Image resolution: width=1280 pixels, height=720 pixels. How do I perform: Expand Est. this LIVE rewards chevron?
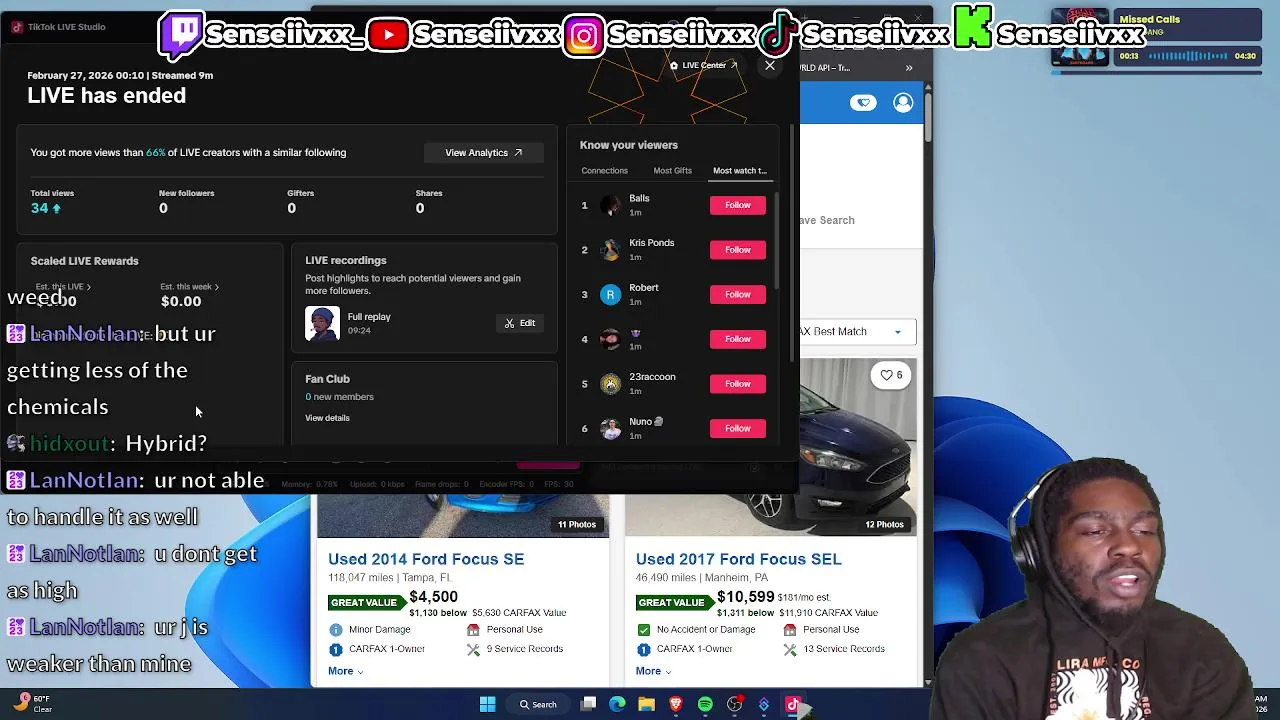pyautogui.click(x=88, y=287)
